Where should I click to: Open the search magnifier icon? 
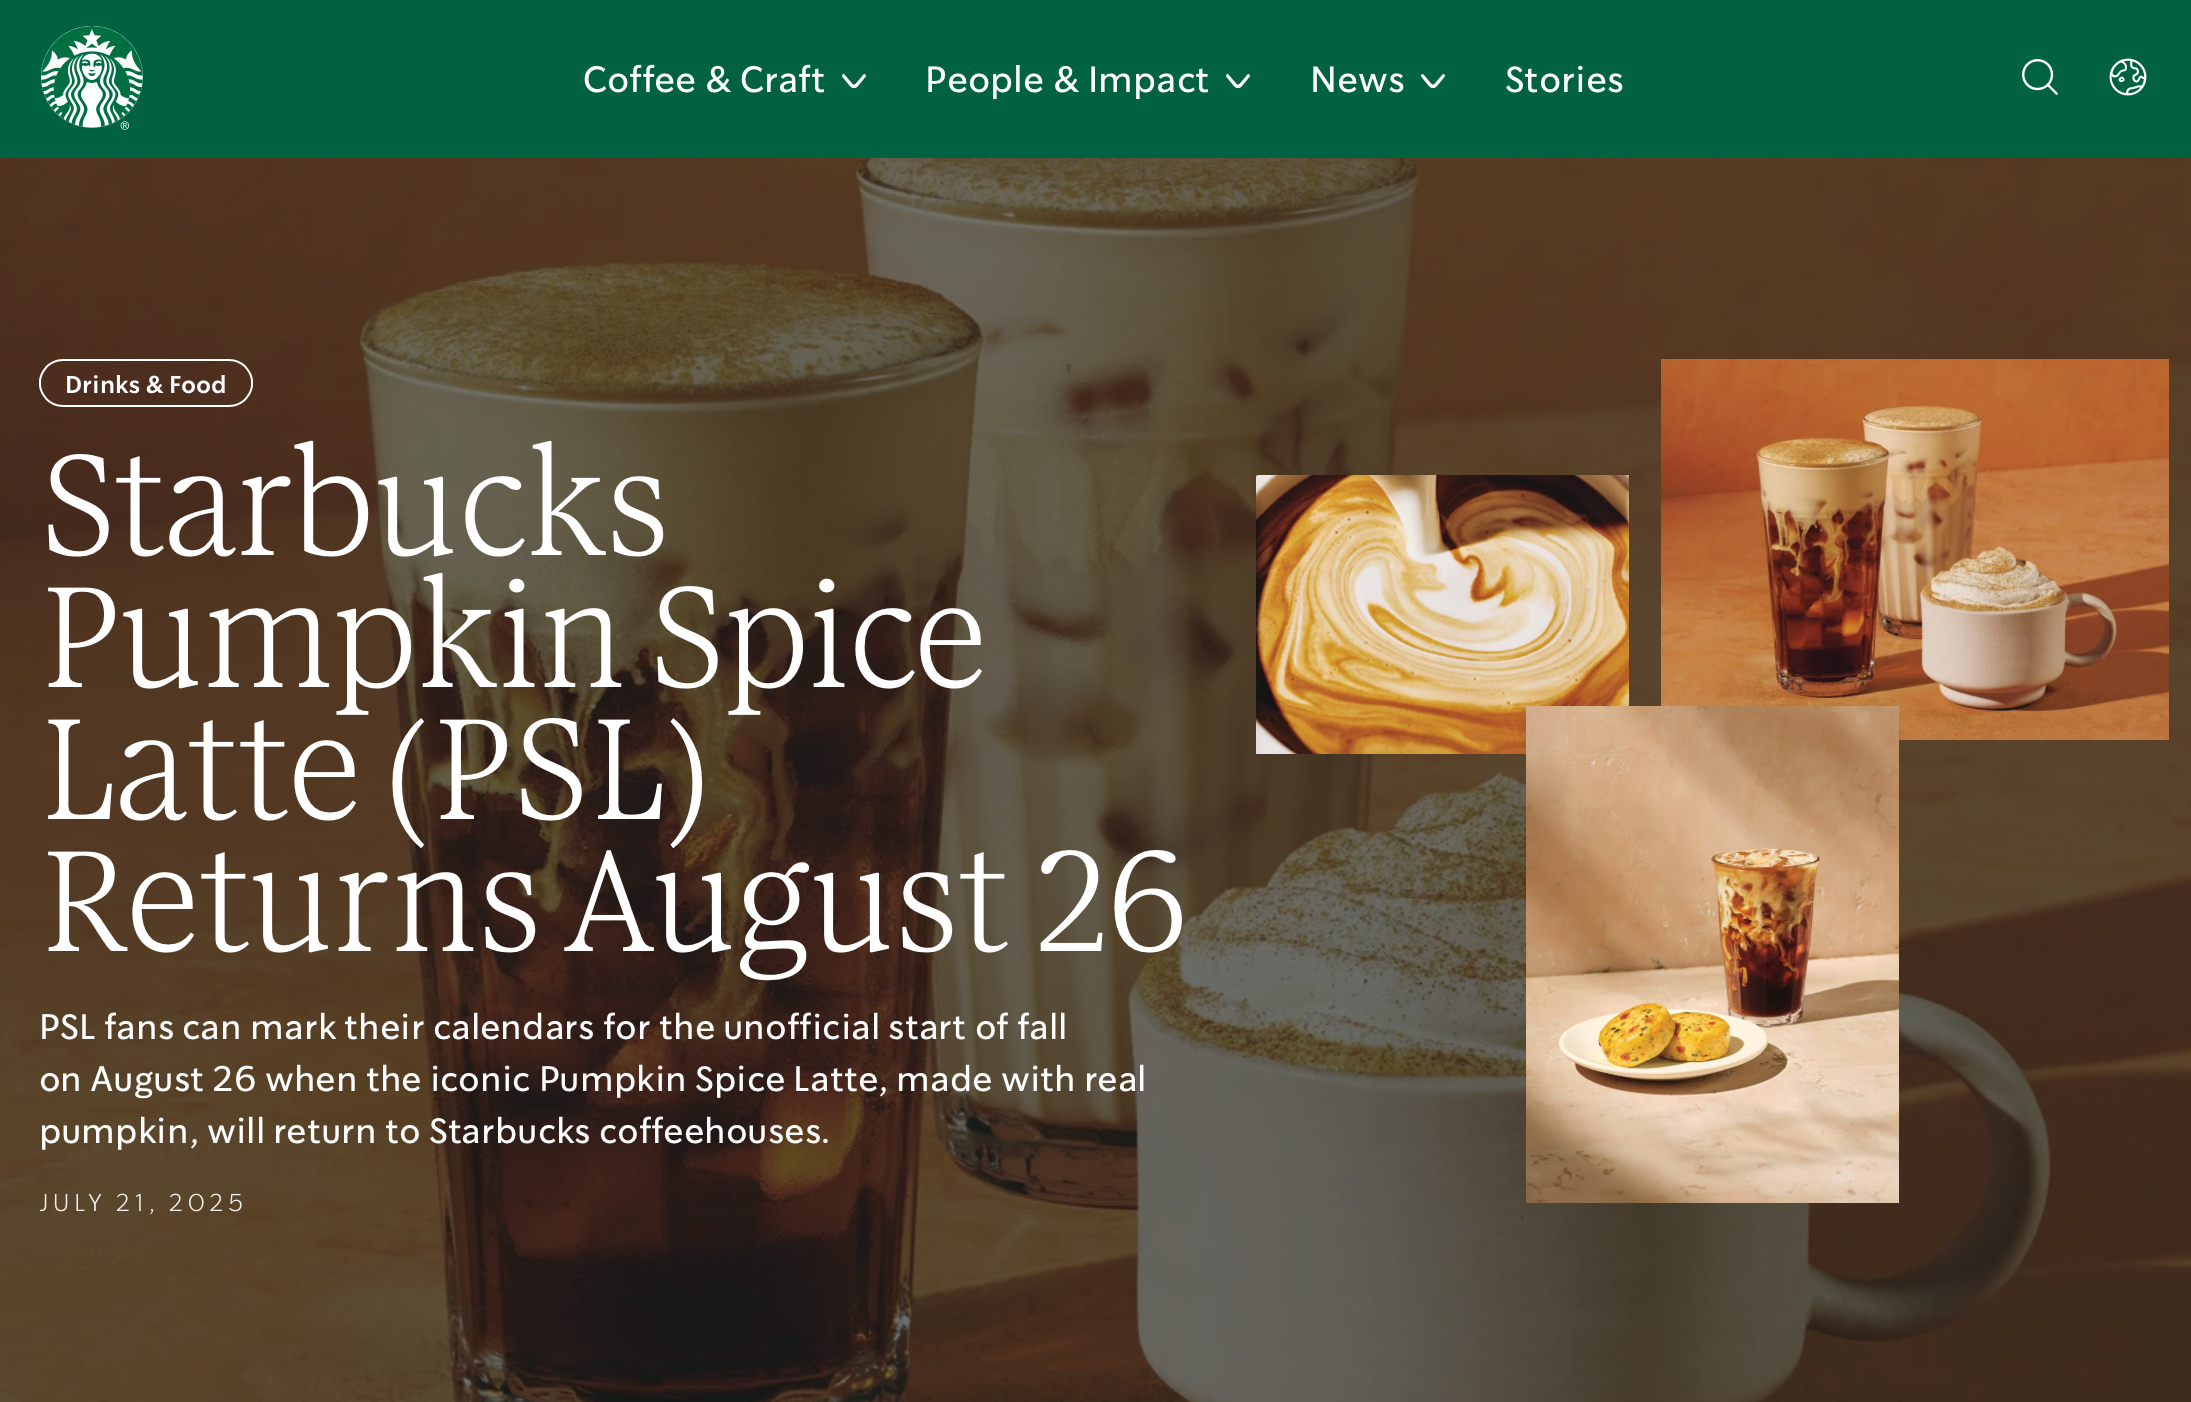(2039, 77)
